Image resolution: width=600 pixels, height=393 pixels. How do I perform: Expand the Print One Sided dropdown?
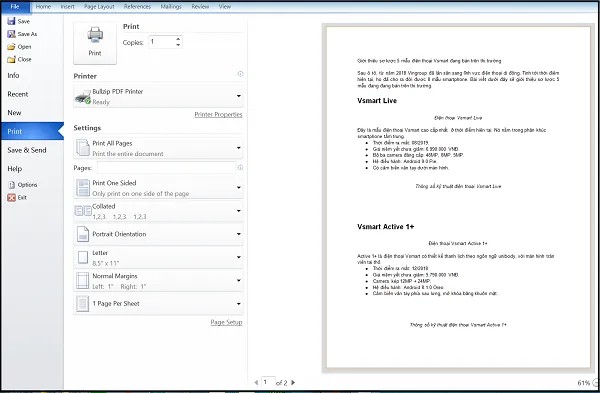click(x=158, y=188)
